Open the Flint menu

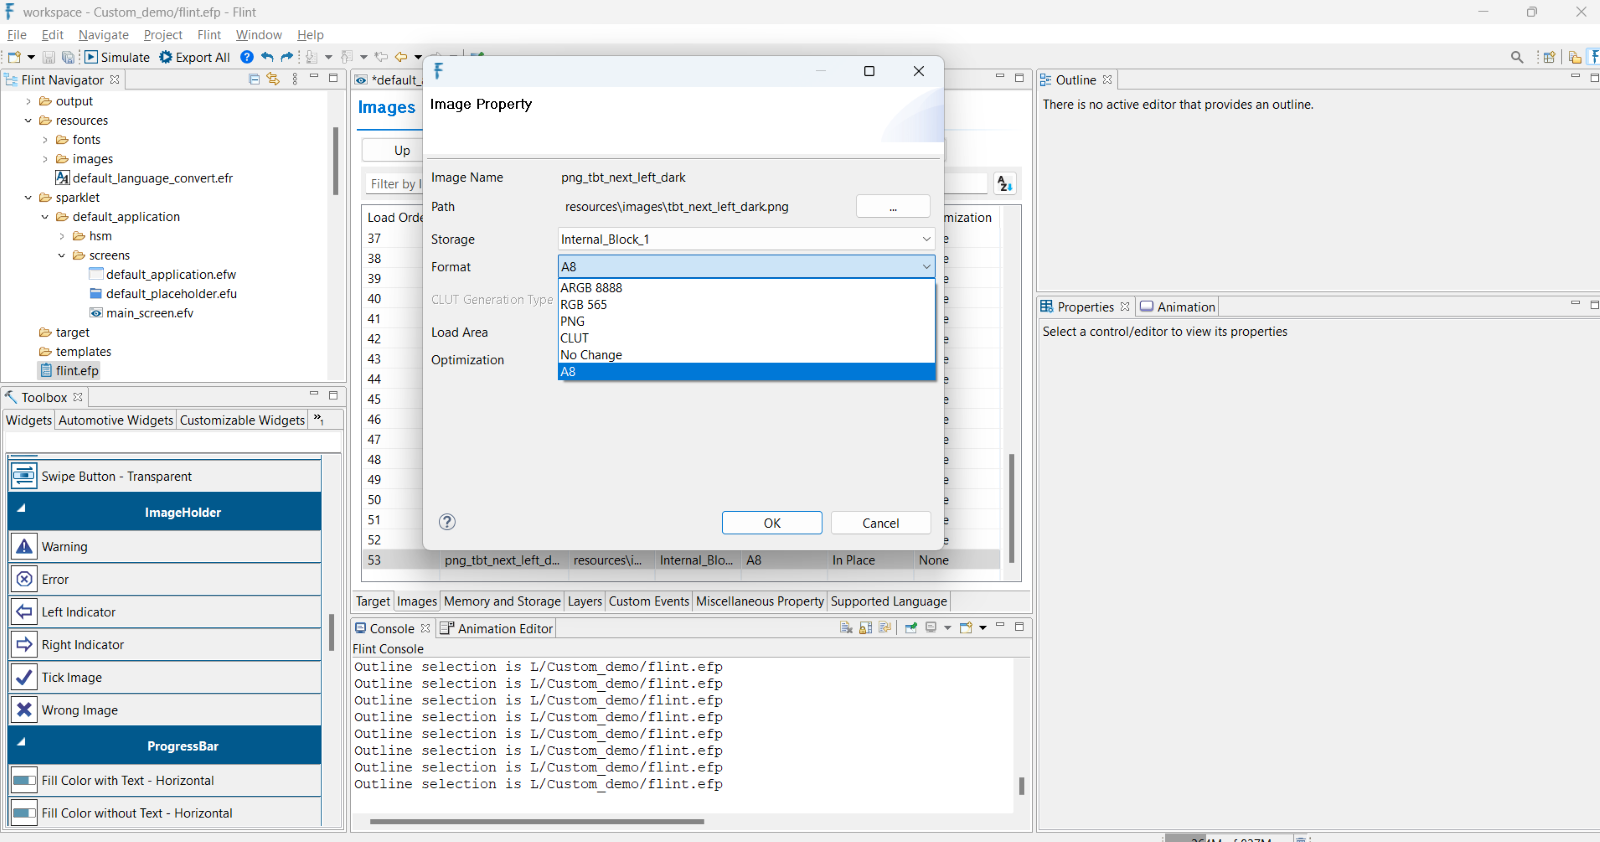(208, 35)
